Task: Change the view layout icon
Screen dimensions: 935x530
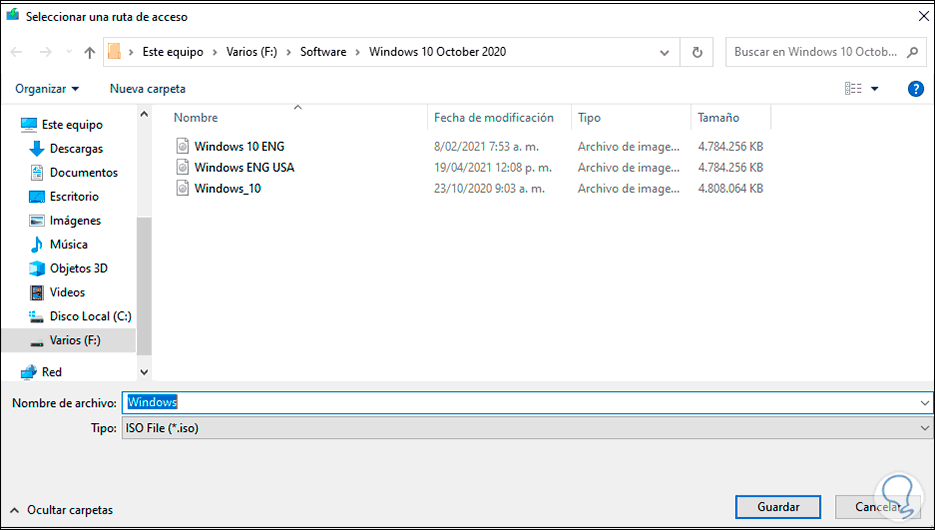Action: pyautogui.click(x=853, y=89)
